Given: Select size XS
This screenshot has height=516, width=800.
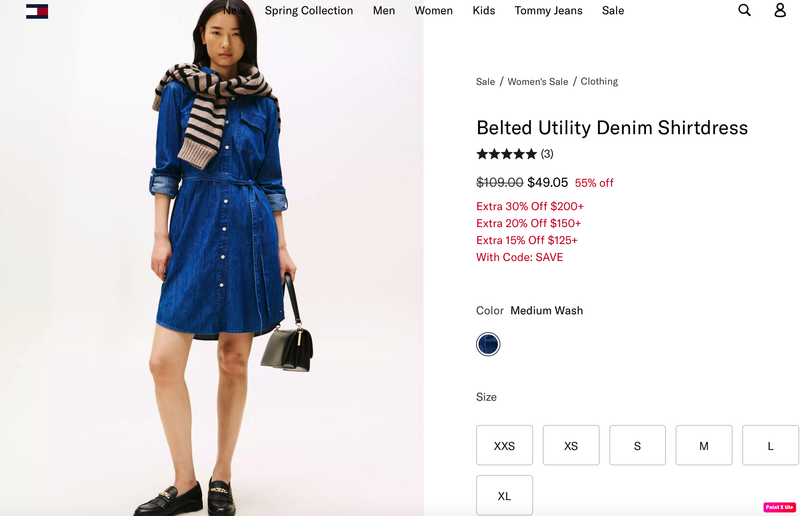Looking at the screenshot, I should coord(571,446).
